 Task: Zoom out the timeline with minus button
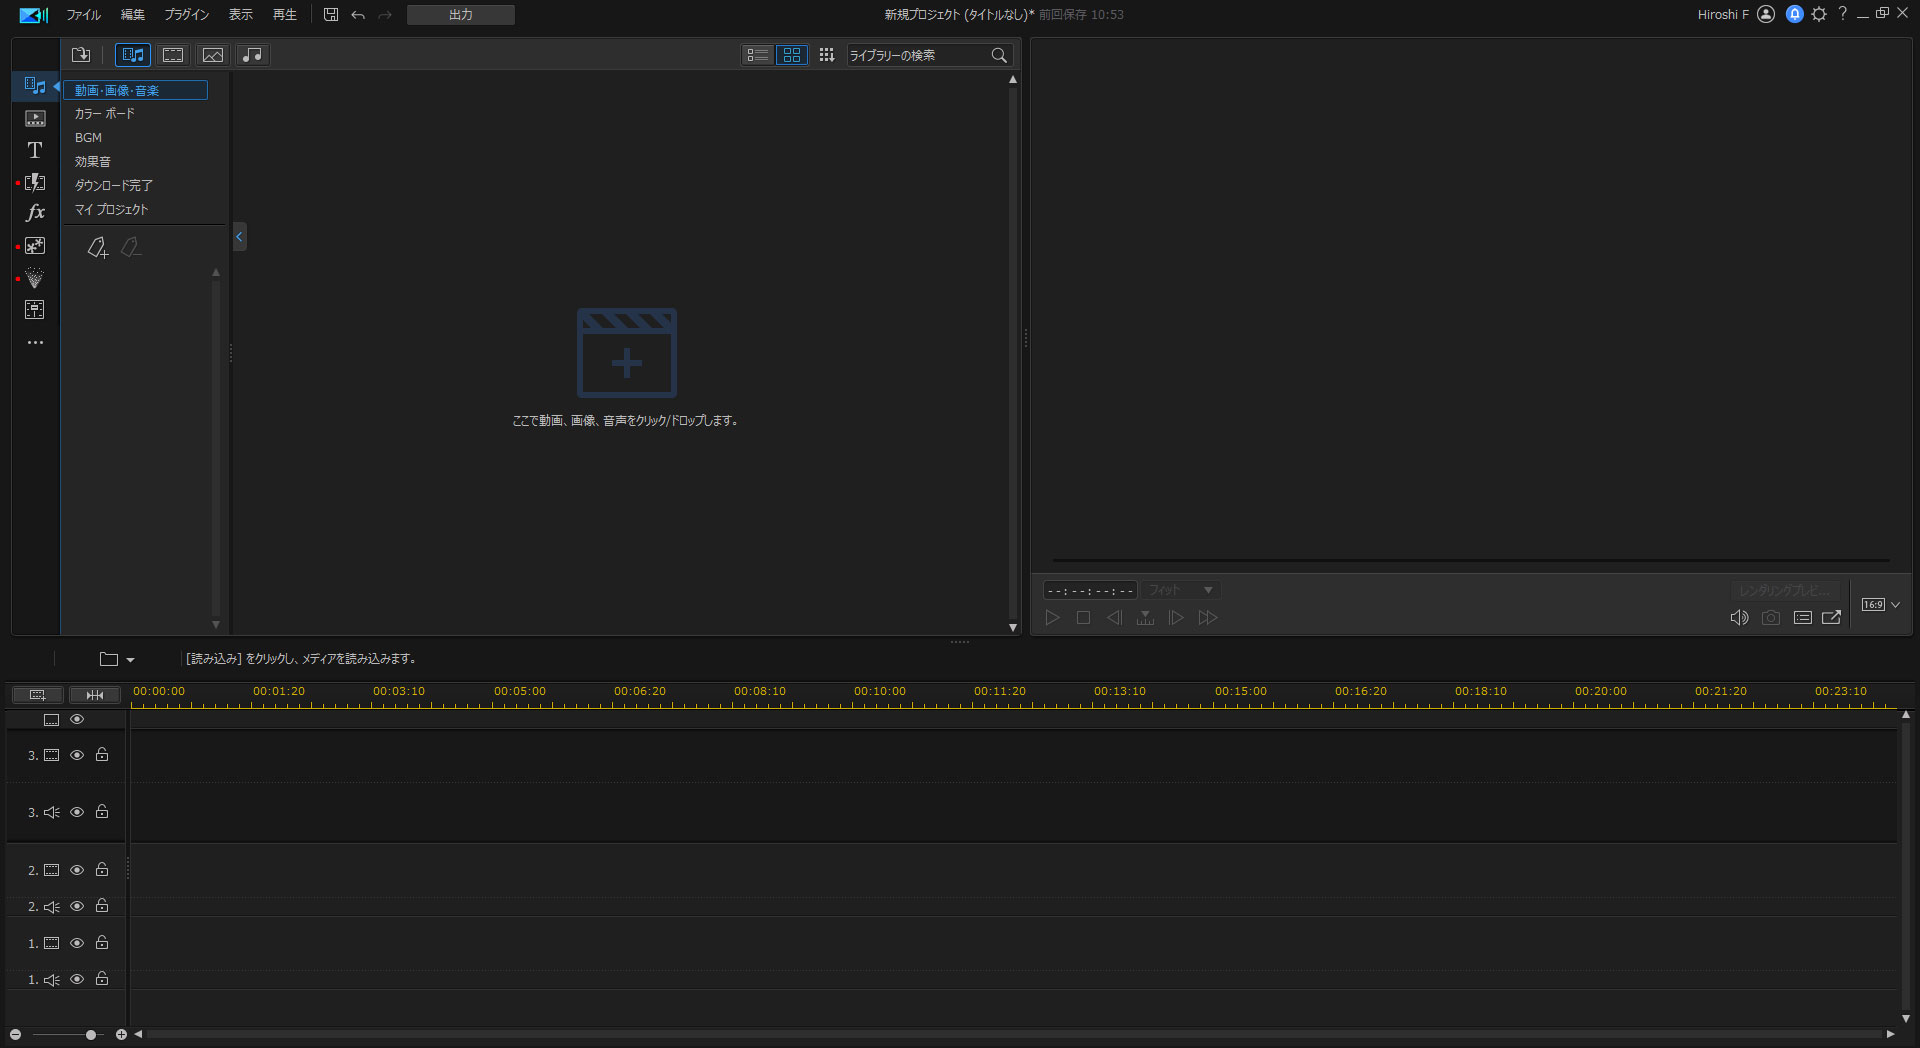pos(15,1035)
